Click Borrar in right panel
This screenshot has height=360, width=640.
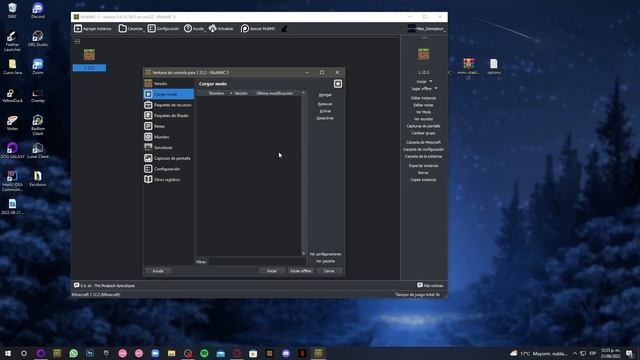[x=423, y=173]
